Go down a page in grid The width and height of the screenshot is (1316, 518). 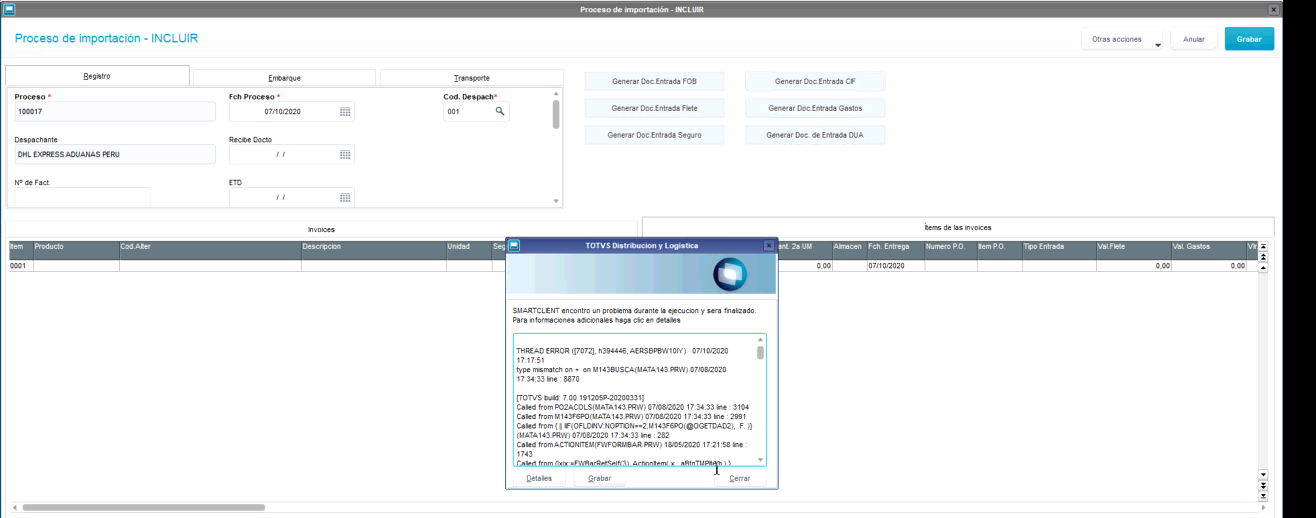click(x=1263, y=485)
